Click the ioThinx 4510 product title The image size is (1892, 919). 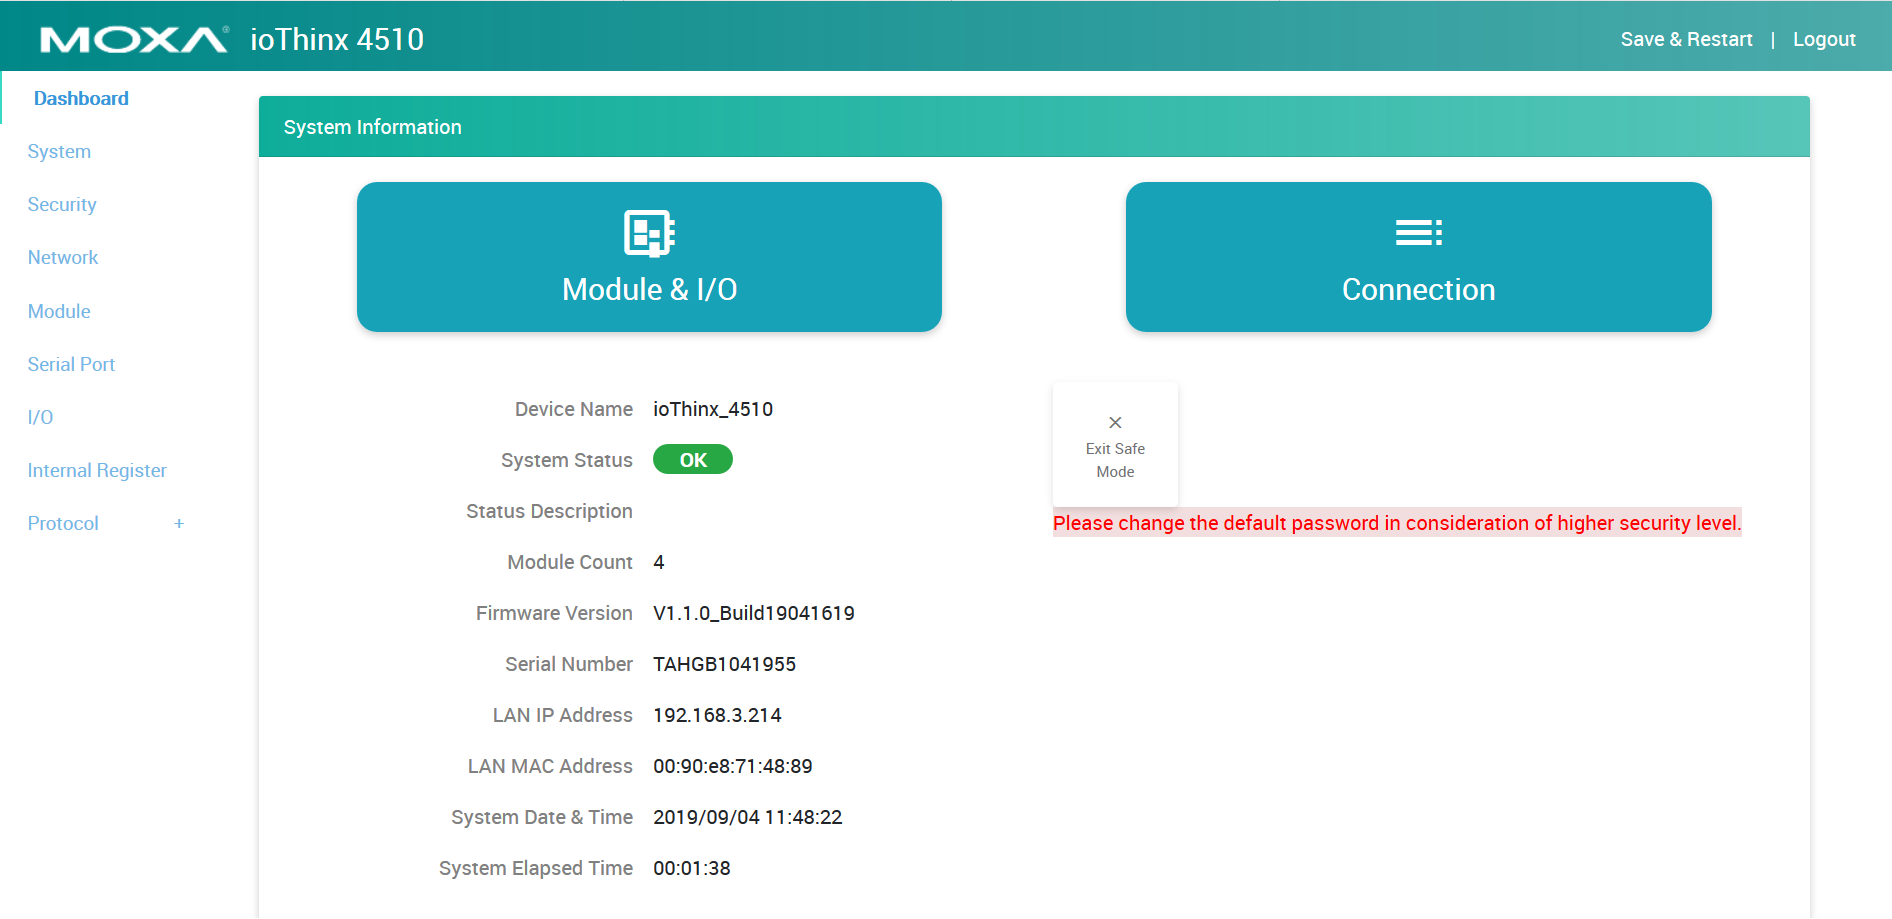pos(337,39)
